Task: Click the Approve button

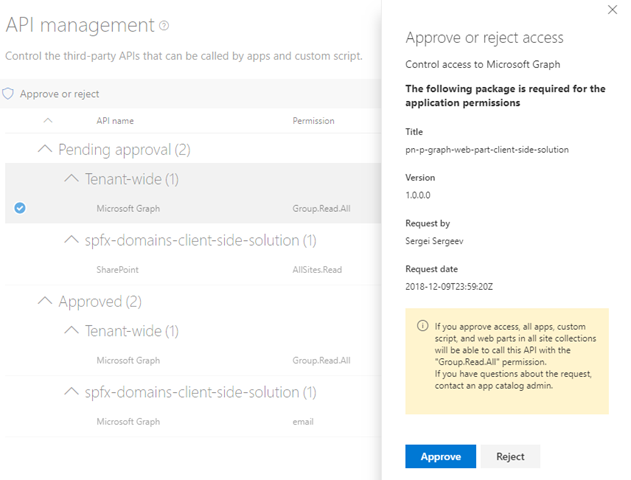Action: (440, 456)
